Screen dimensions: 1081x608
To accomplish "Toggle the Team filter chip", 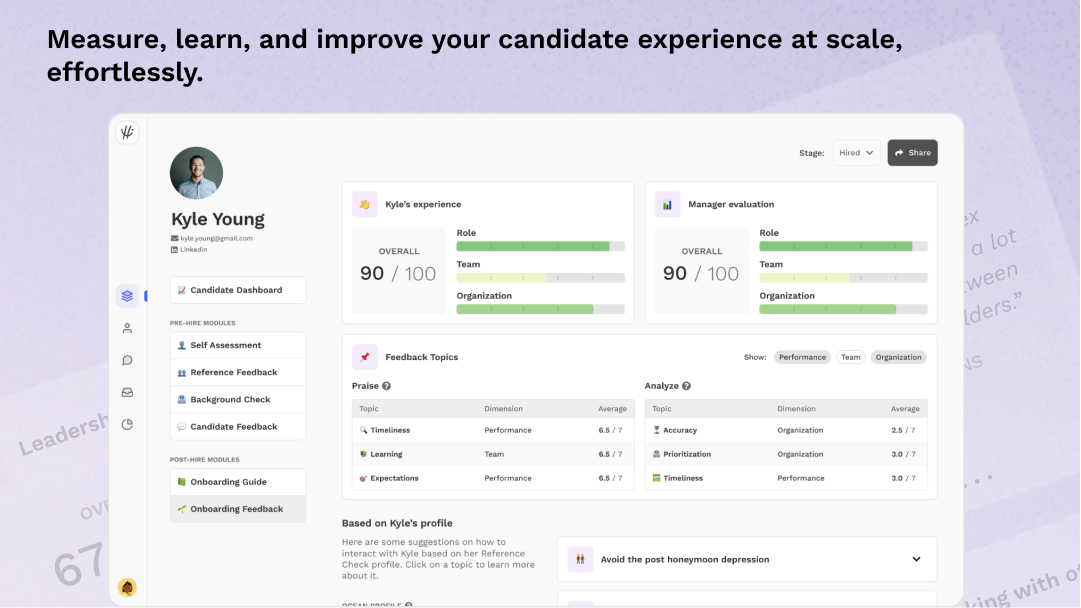I will (x=850, y=357).
